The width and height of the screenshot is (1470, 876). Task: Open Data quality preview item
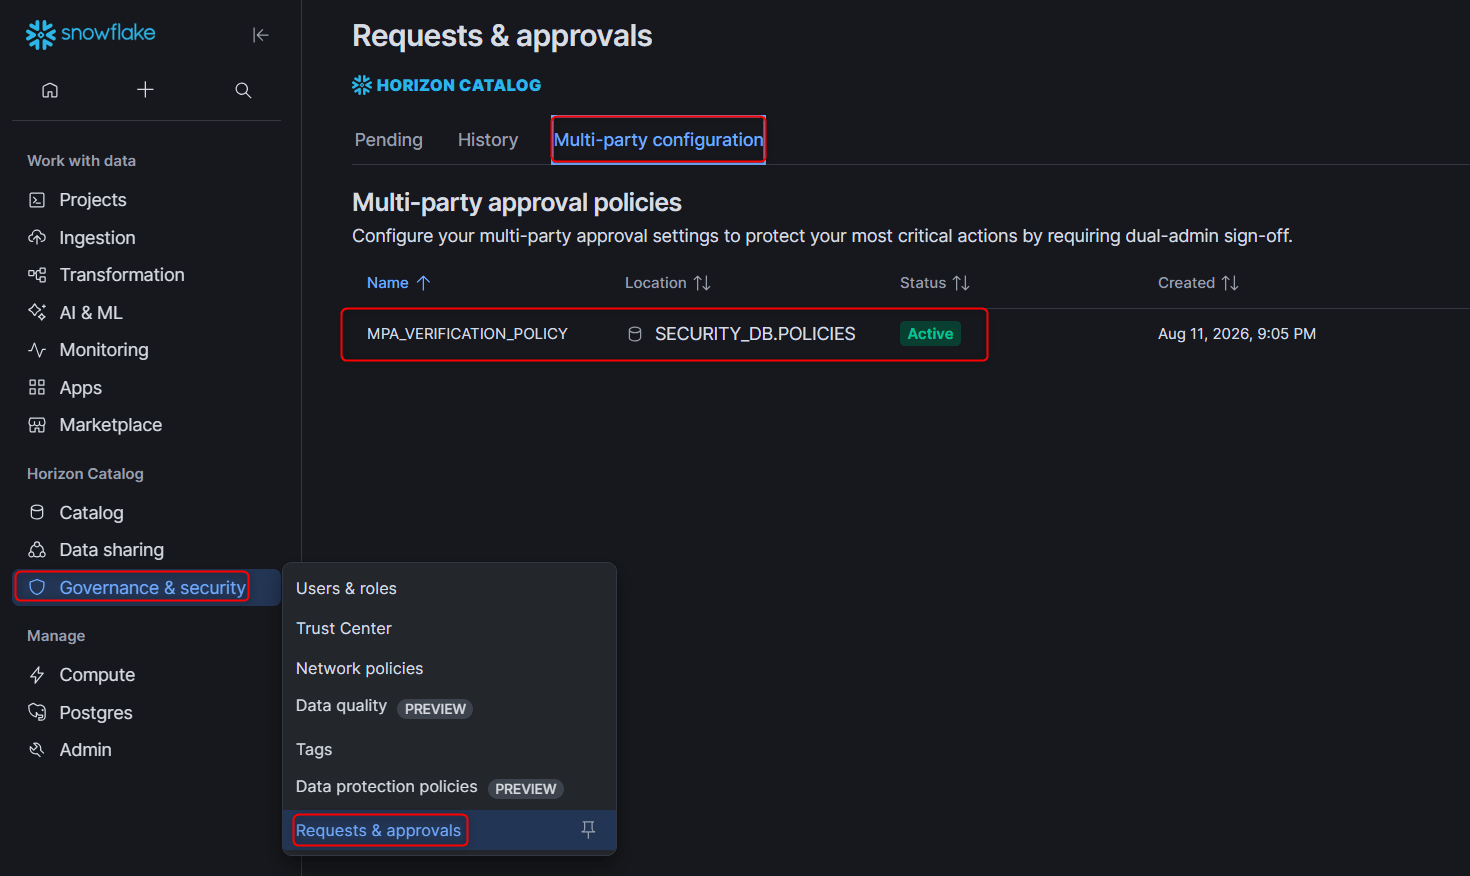(384, 707)
